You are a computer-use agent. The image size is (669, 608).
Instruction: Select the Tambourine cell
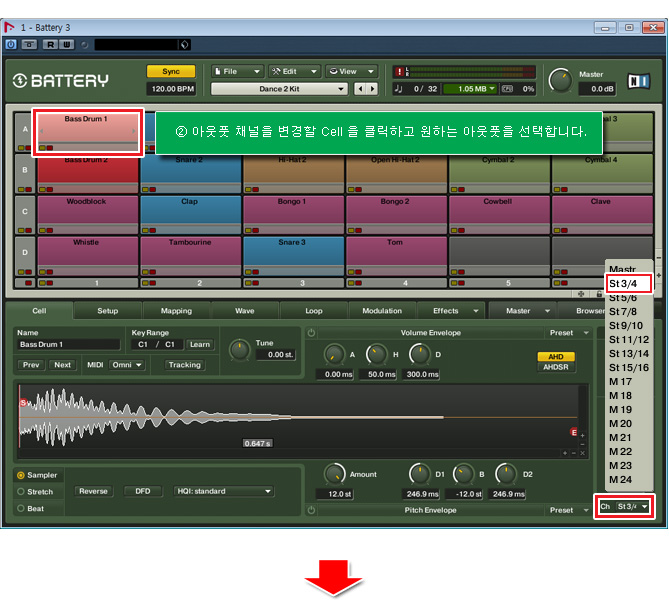[x=190, y=256]
